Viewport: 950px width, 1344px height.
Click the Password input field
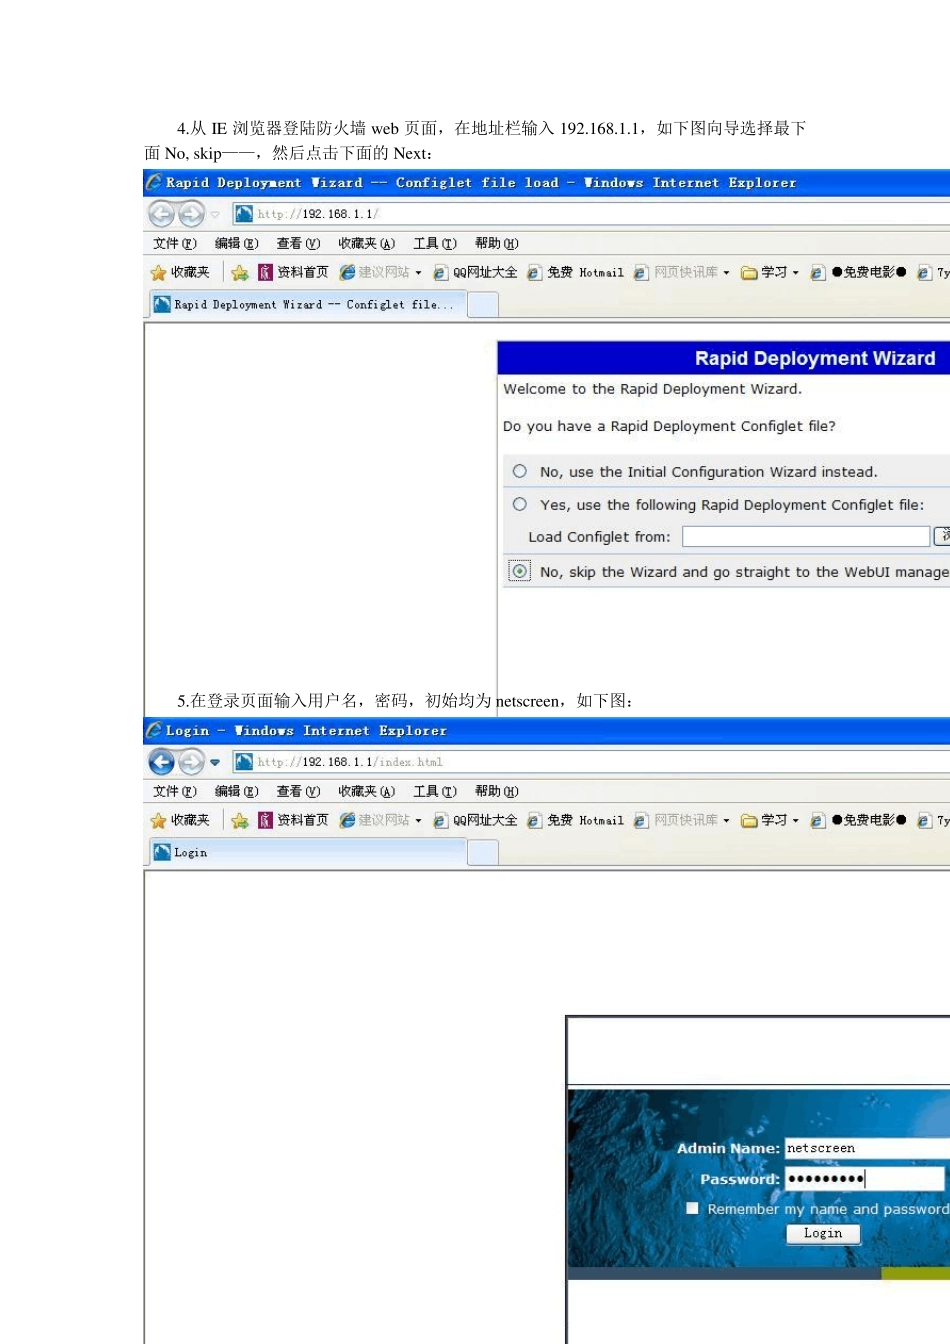click(x=864, y=1179)
